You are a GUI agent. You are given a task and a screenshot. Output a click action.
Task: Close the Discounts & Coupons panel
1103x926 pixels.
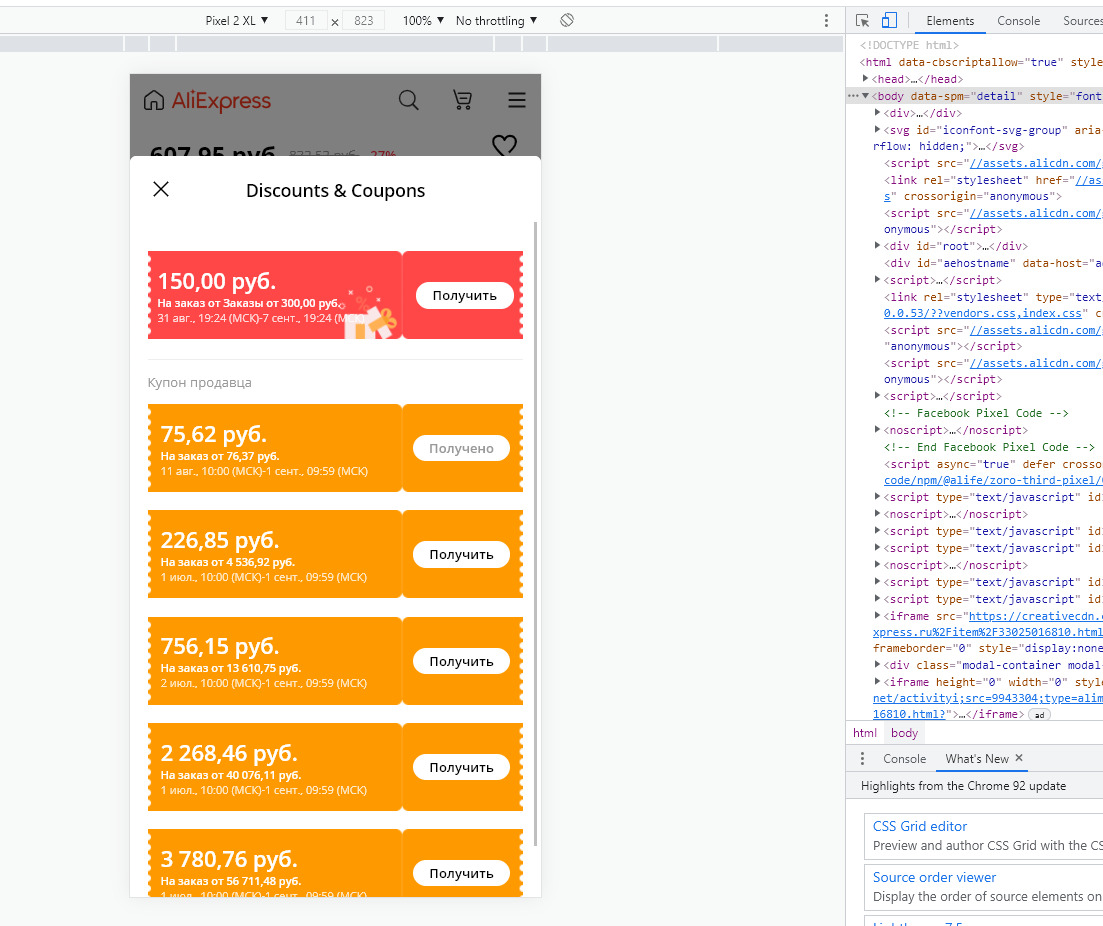(x=161, y=189)
